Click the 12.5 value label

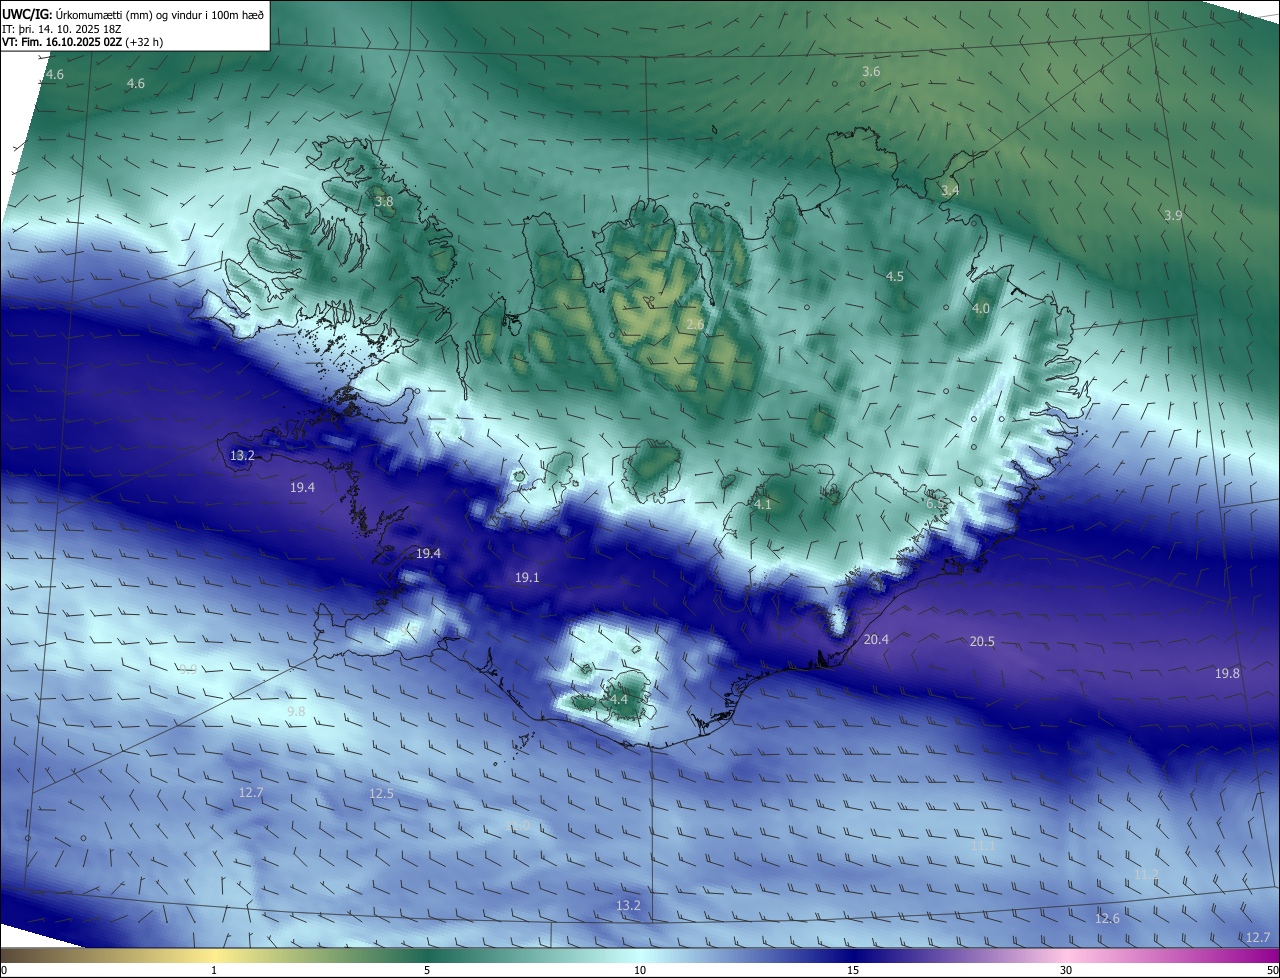381,793
